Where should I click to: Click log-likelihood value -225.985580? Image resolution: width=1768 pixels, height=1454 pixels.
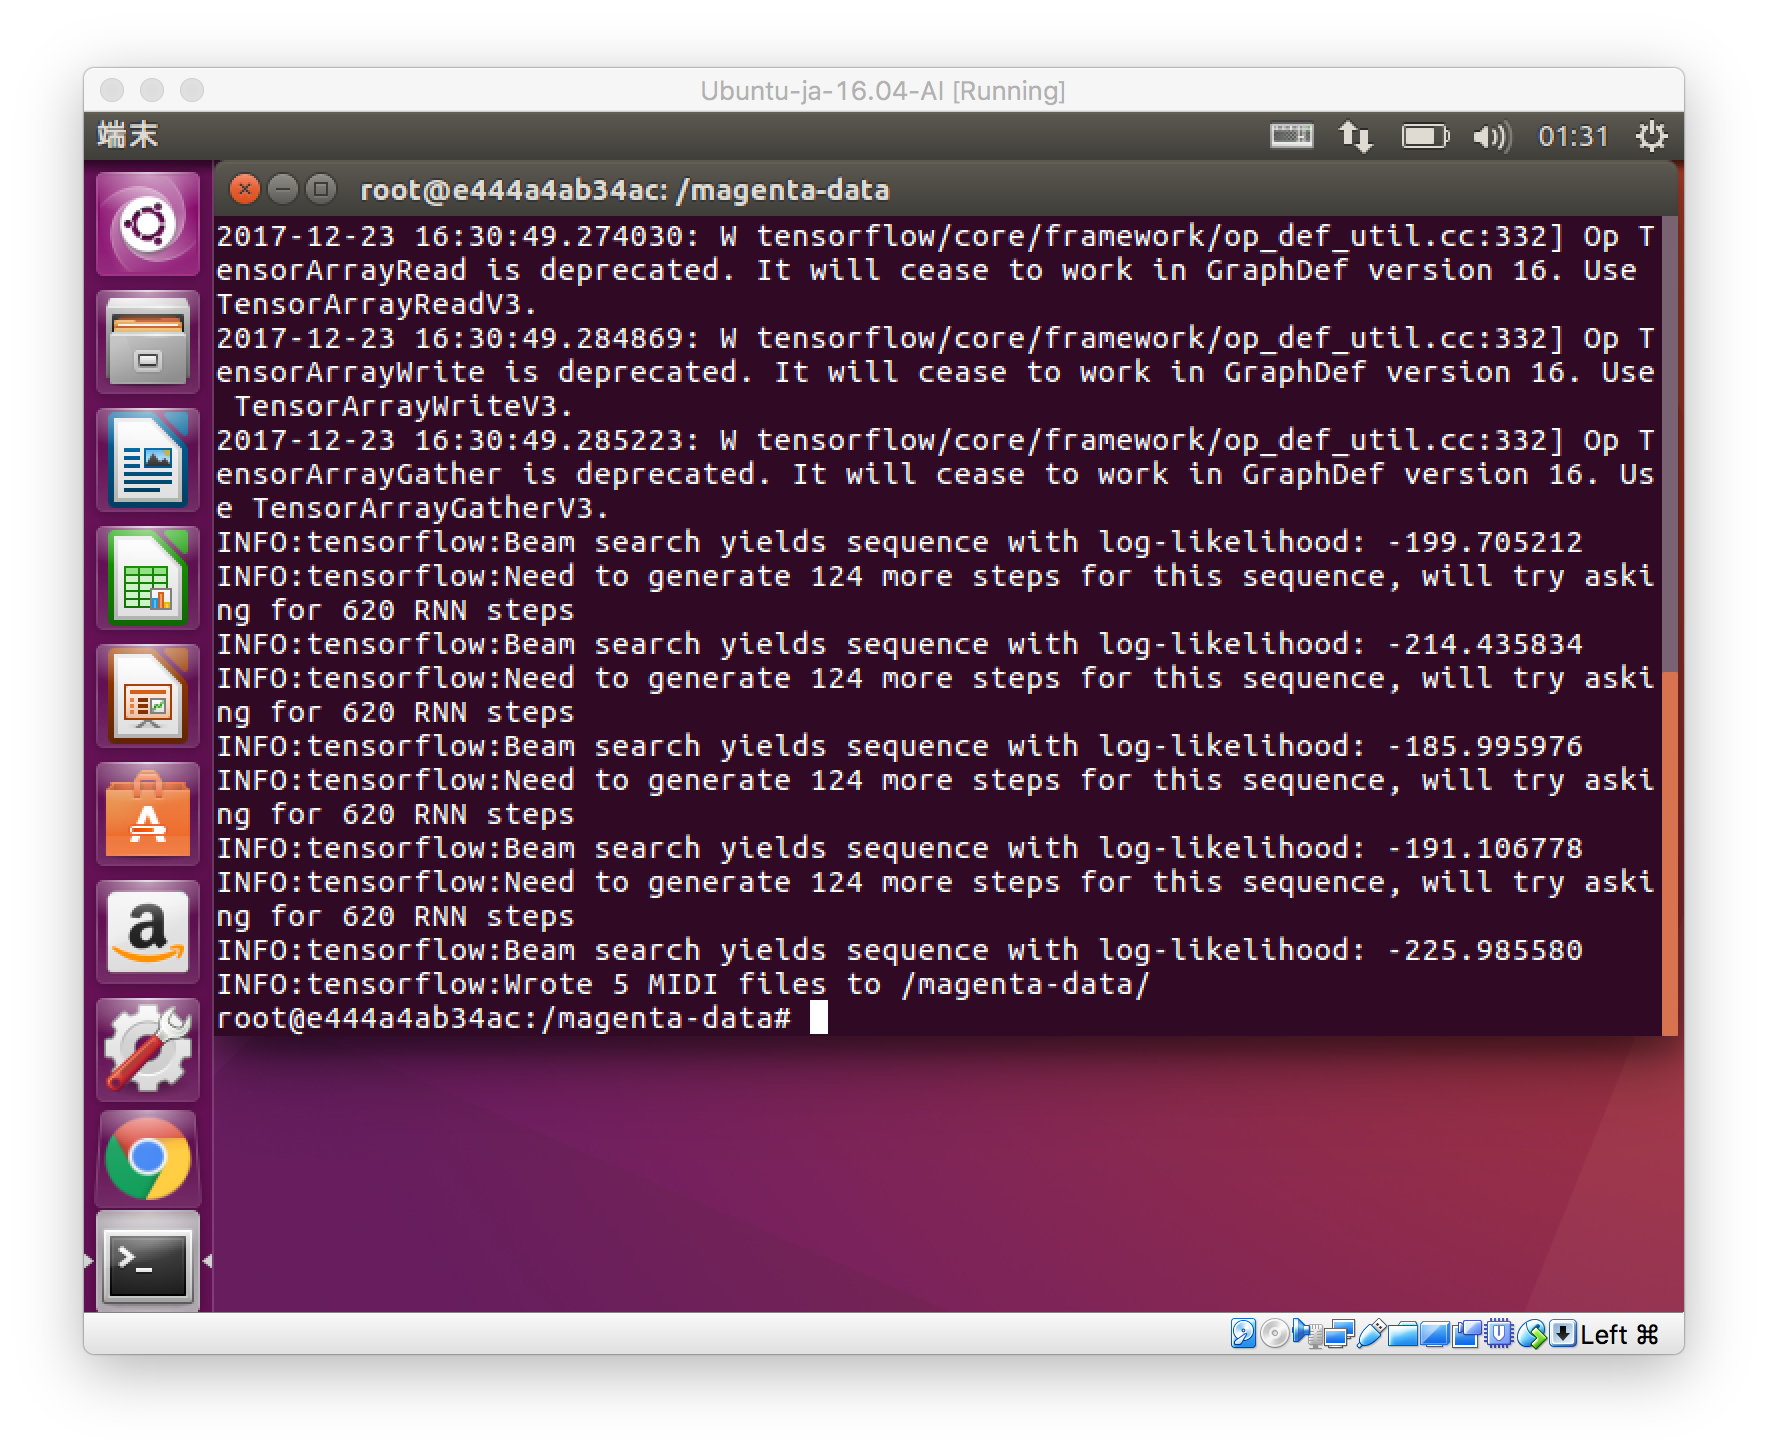click(x=1485, y=950)
